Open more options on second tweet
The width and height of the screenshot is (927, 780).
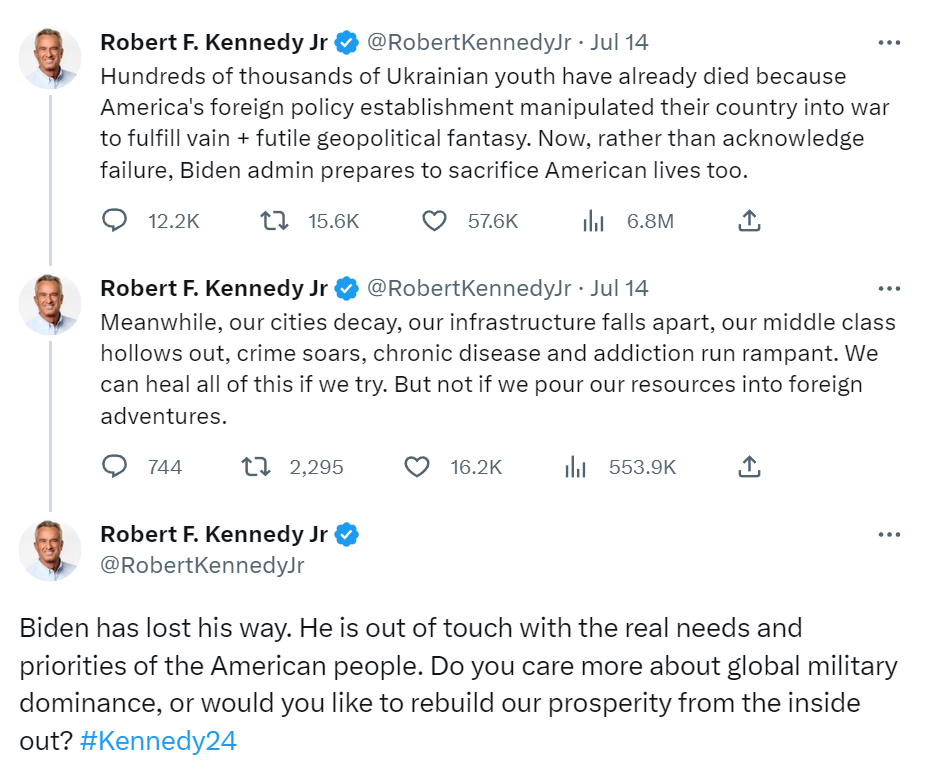(888, 288)
